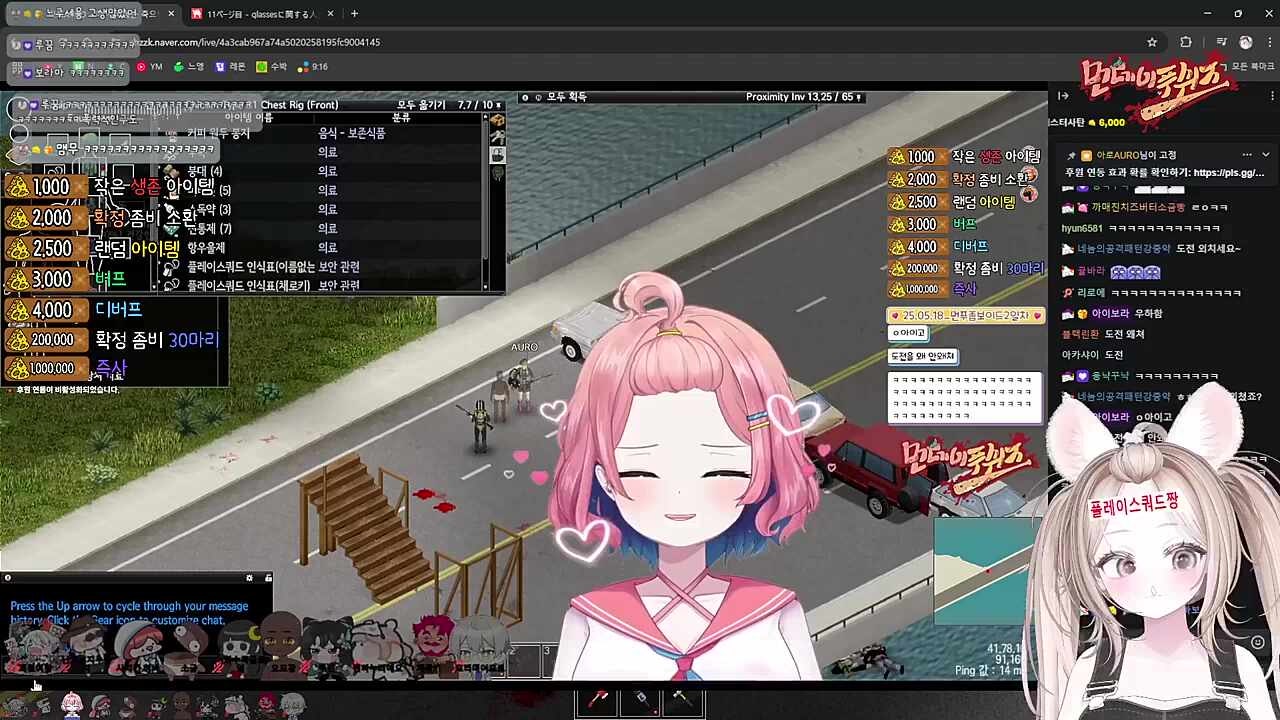The height and width of the screenshot is (720, 1280).
Task: Toggle the in-game chat lock icon
Action: pyautogui.click(x=268, y=578)
